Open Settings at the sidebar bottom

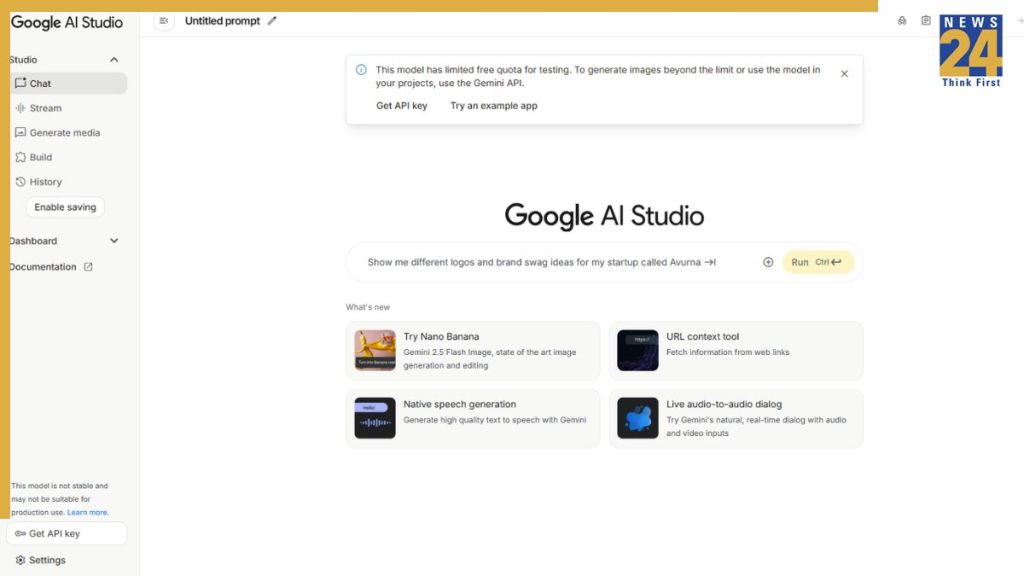tap(46, 560)
